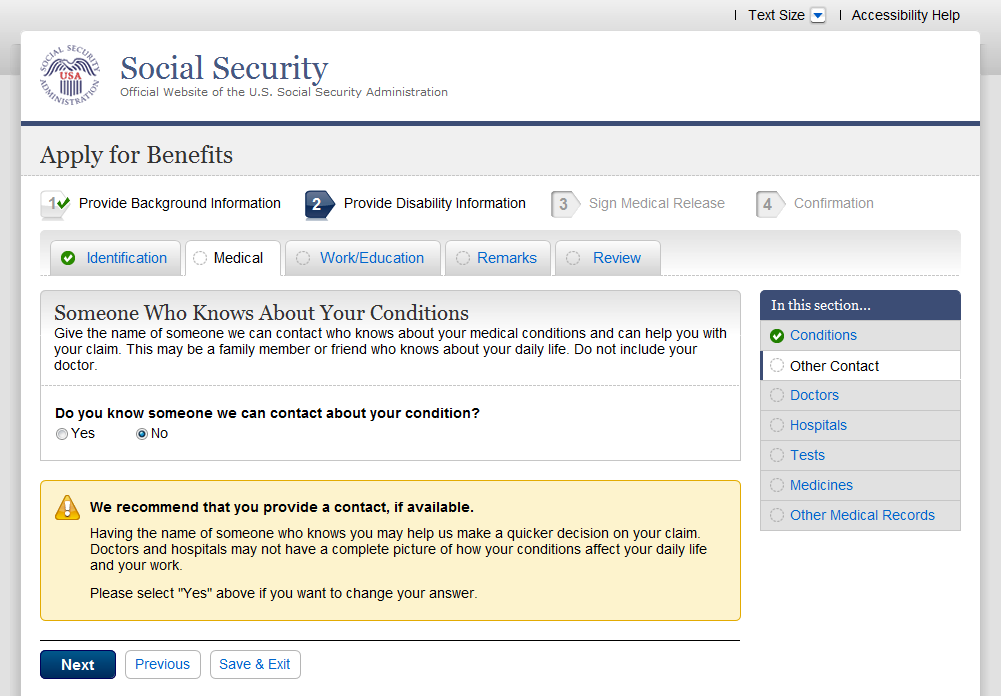Click the green checkmark beside Conditions
Image resolution: width=1002 pixels, height=696 pixels.
777,336
